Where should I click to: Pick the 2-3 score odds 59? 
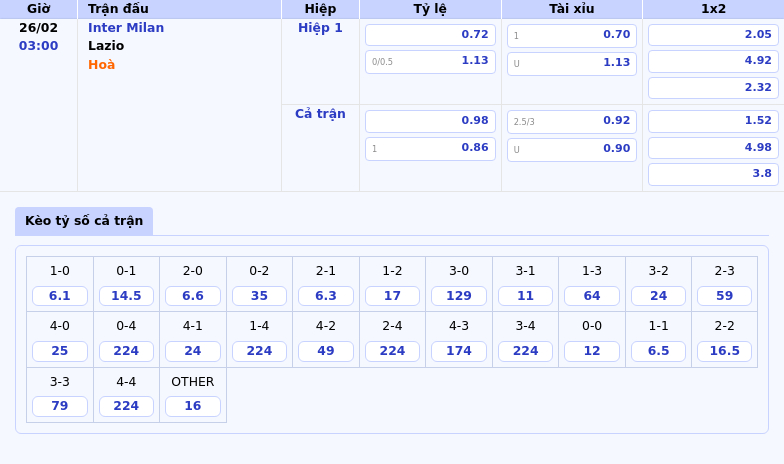tap(724, 296)
